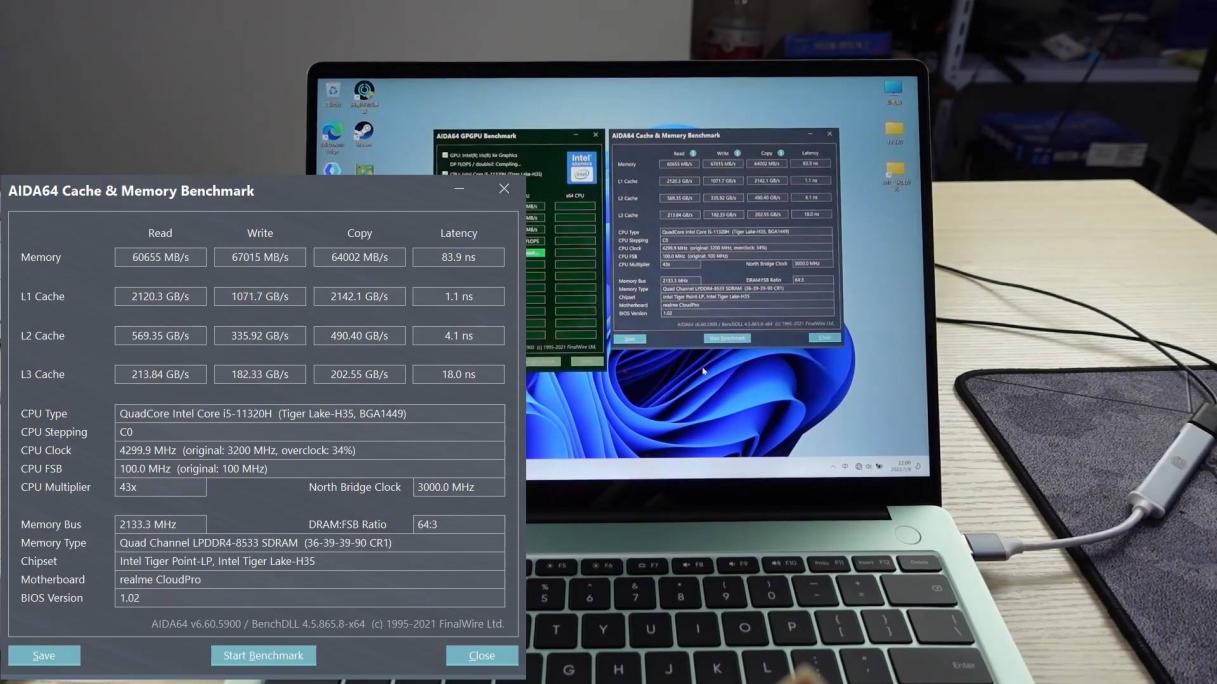
Task: Select L1 Cache Write value 1071.7 GB/s
Action: tap(260, 296)
